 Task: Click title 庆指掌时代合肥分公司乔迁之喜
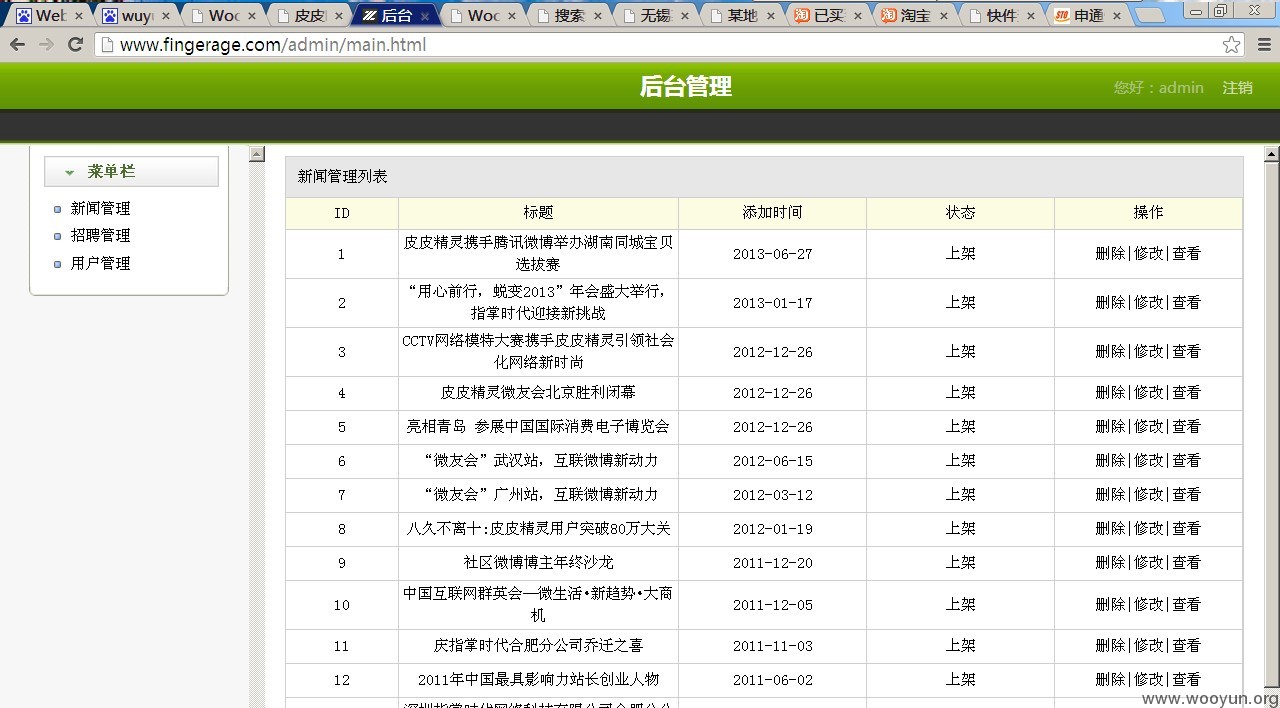click(x=538, y=645)
